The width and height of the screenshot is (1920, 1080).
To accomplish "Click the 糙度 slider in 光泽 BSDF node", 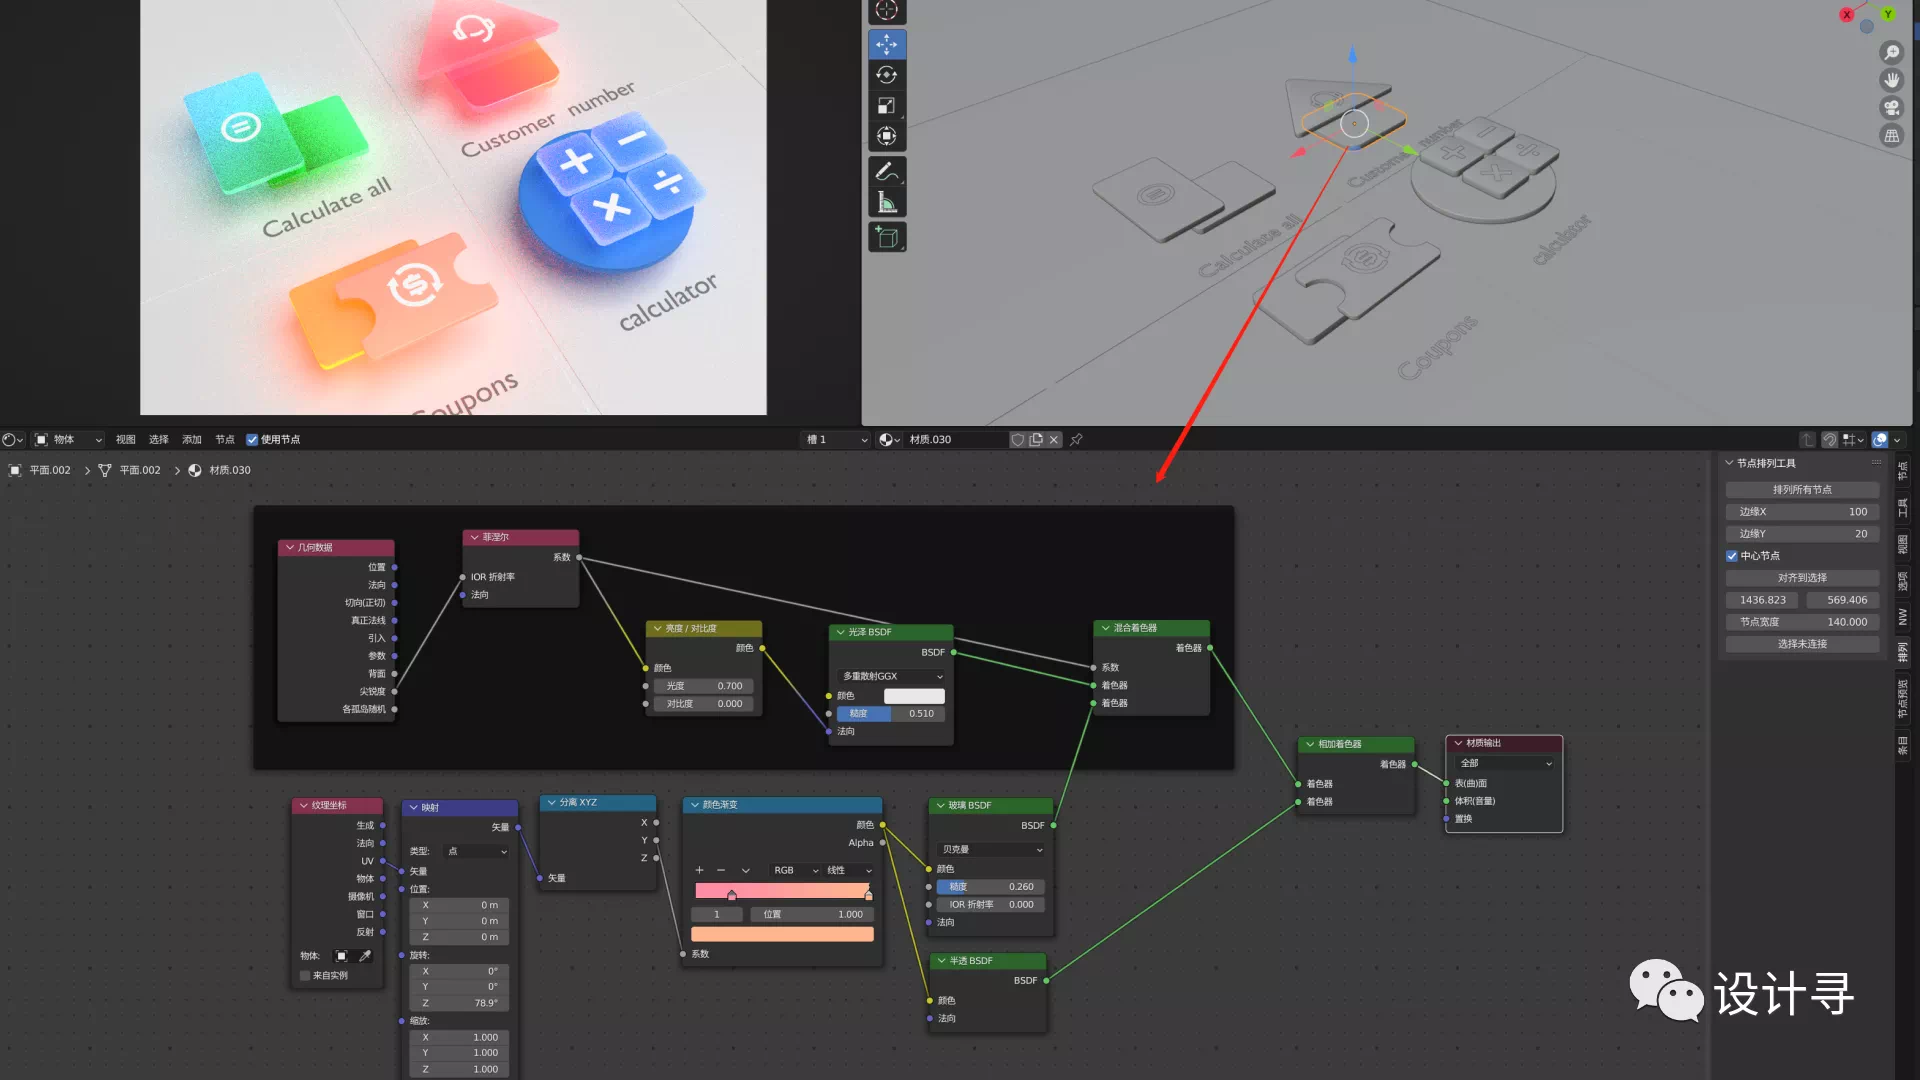I will (890, 714).
